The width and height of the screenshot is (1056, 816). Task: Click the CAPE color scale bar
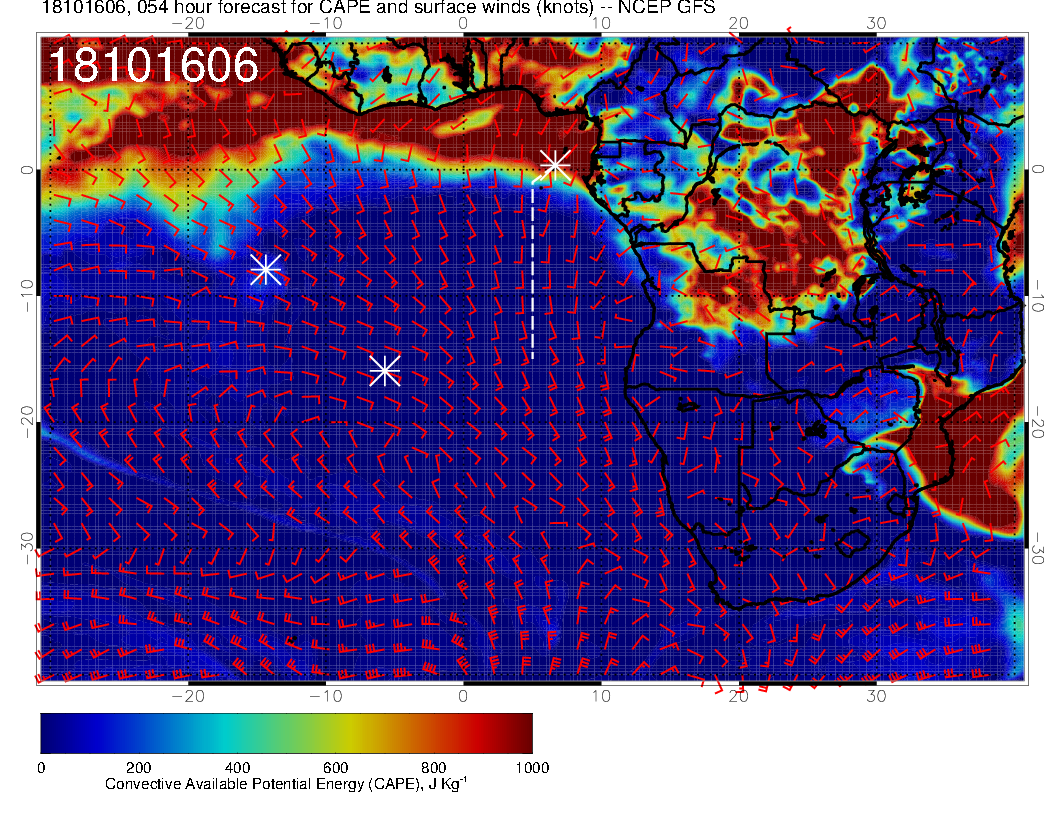tap(286, 733)
